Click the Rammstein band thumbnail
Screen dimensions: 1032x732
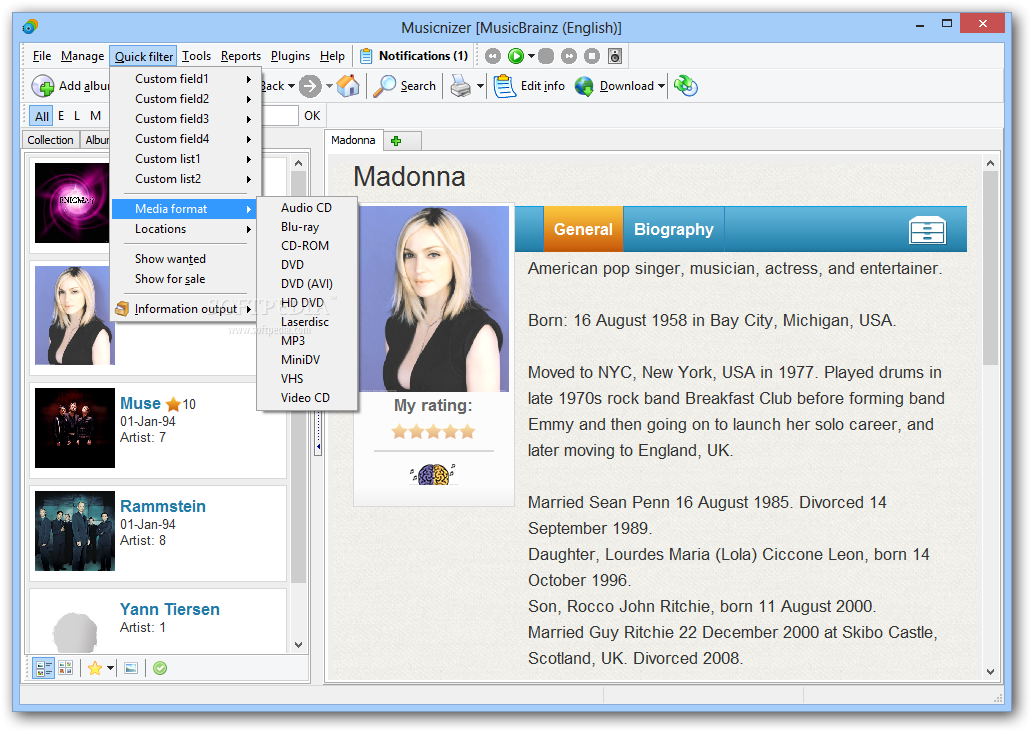(x=75, y=531)
